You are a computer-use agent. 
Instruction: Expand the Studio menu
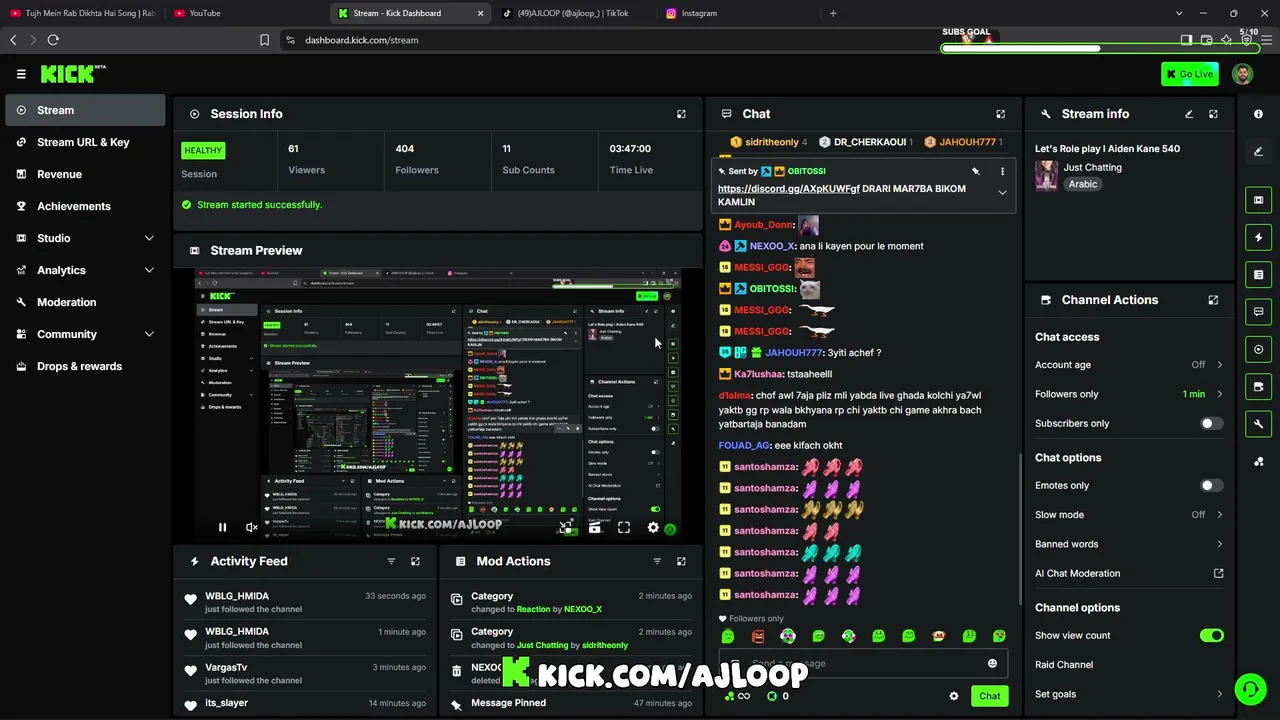[85, 238]
